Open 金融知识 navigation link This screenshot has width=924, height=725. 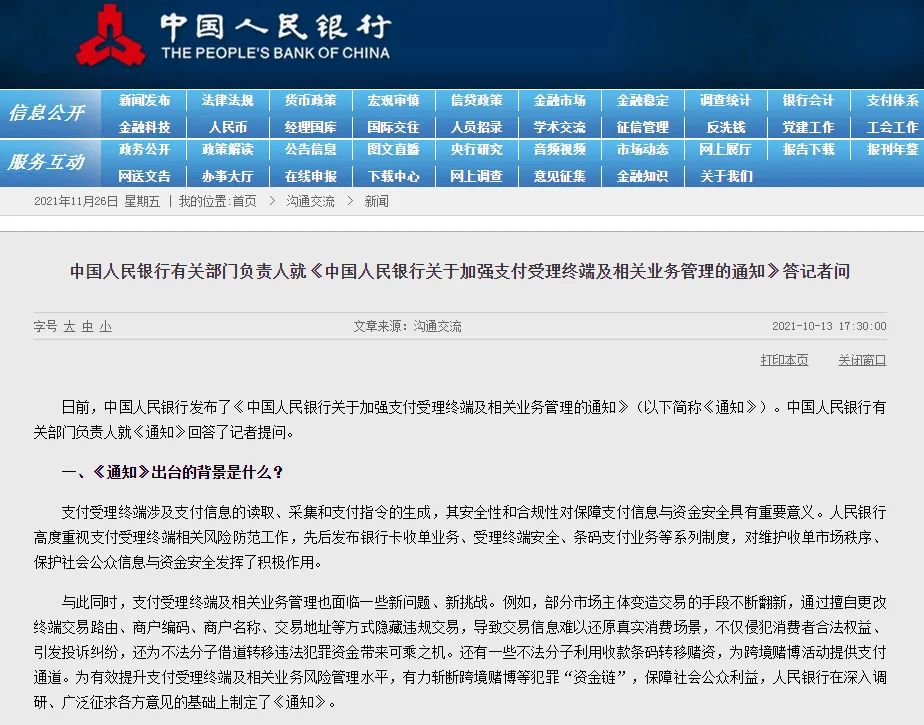click(x=643, y=176)
